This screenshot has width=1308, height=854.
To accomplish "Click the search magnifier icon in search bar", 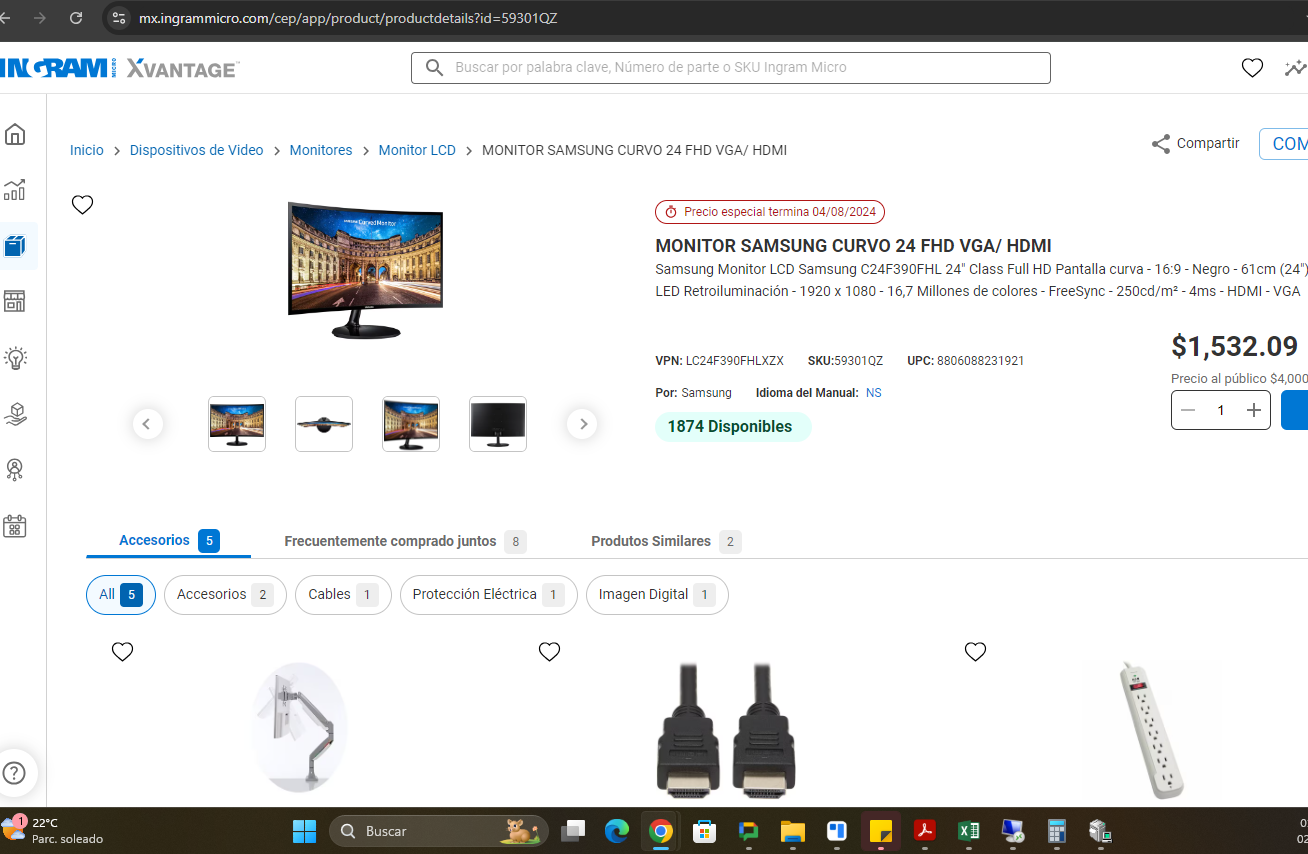I will click(x=434, y=68).
